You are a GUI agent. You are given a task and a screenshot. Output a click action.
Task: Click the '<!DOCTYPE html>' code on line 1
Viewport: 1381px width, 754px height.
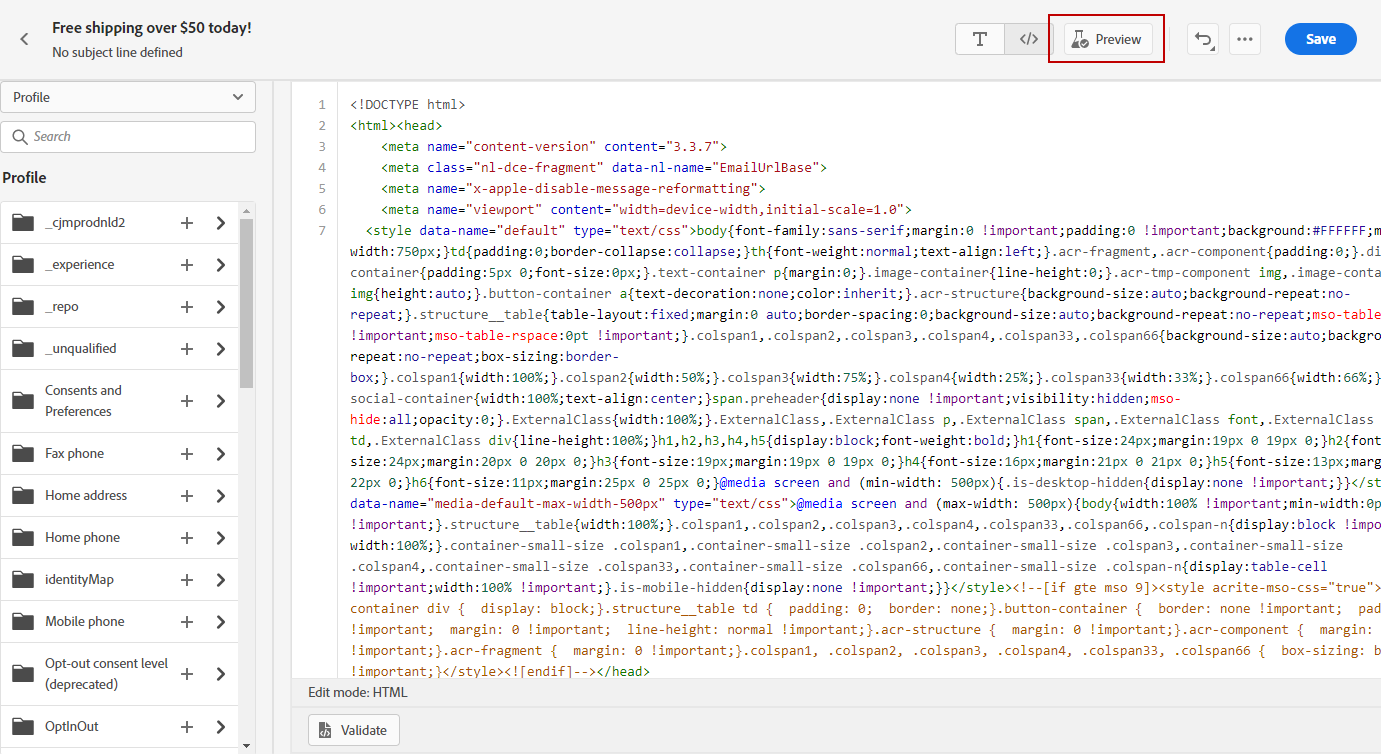tap(407, 104)
